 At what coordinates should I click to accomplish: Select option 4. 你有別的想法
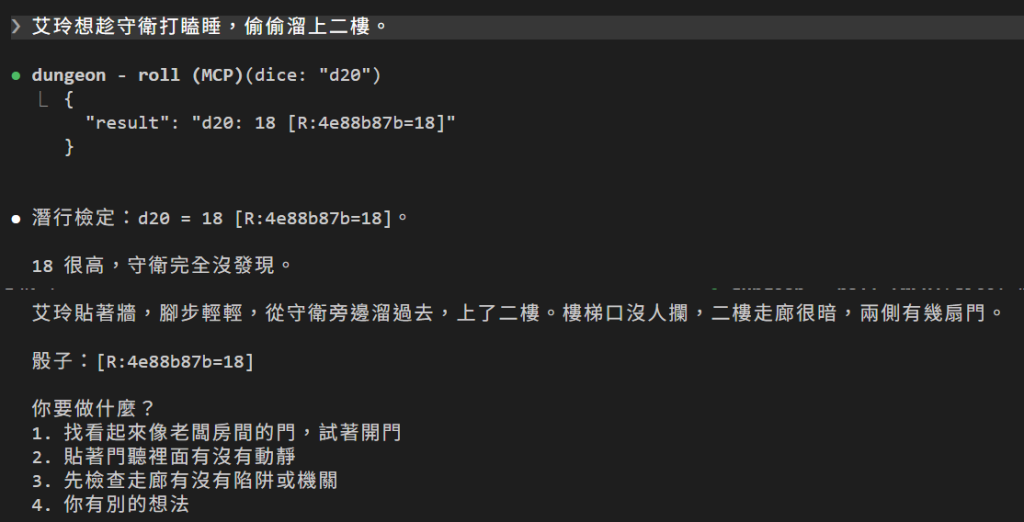click(110, 504)
